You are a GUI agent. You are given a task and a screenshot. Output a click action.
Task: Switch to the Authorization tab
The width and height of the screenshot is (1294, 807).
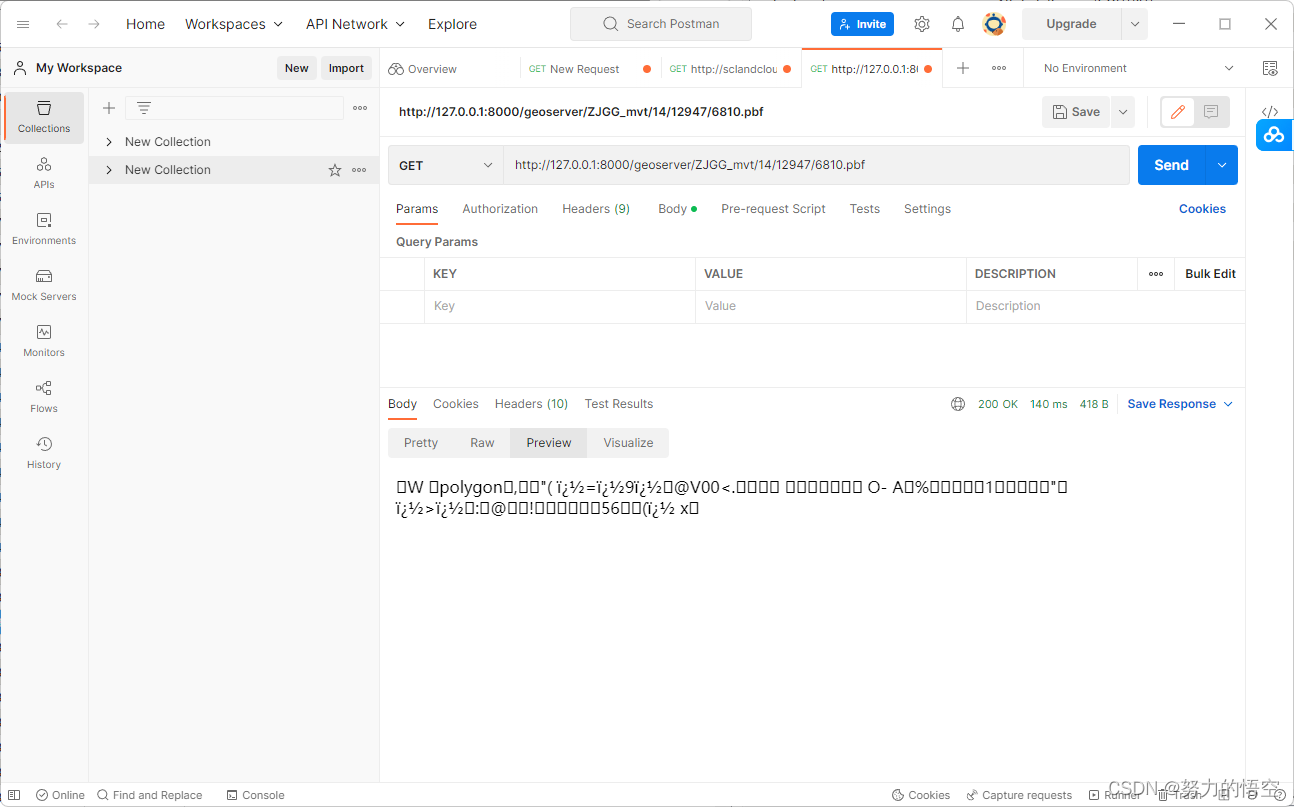click(500, 209)
